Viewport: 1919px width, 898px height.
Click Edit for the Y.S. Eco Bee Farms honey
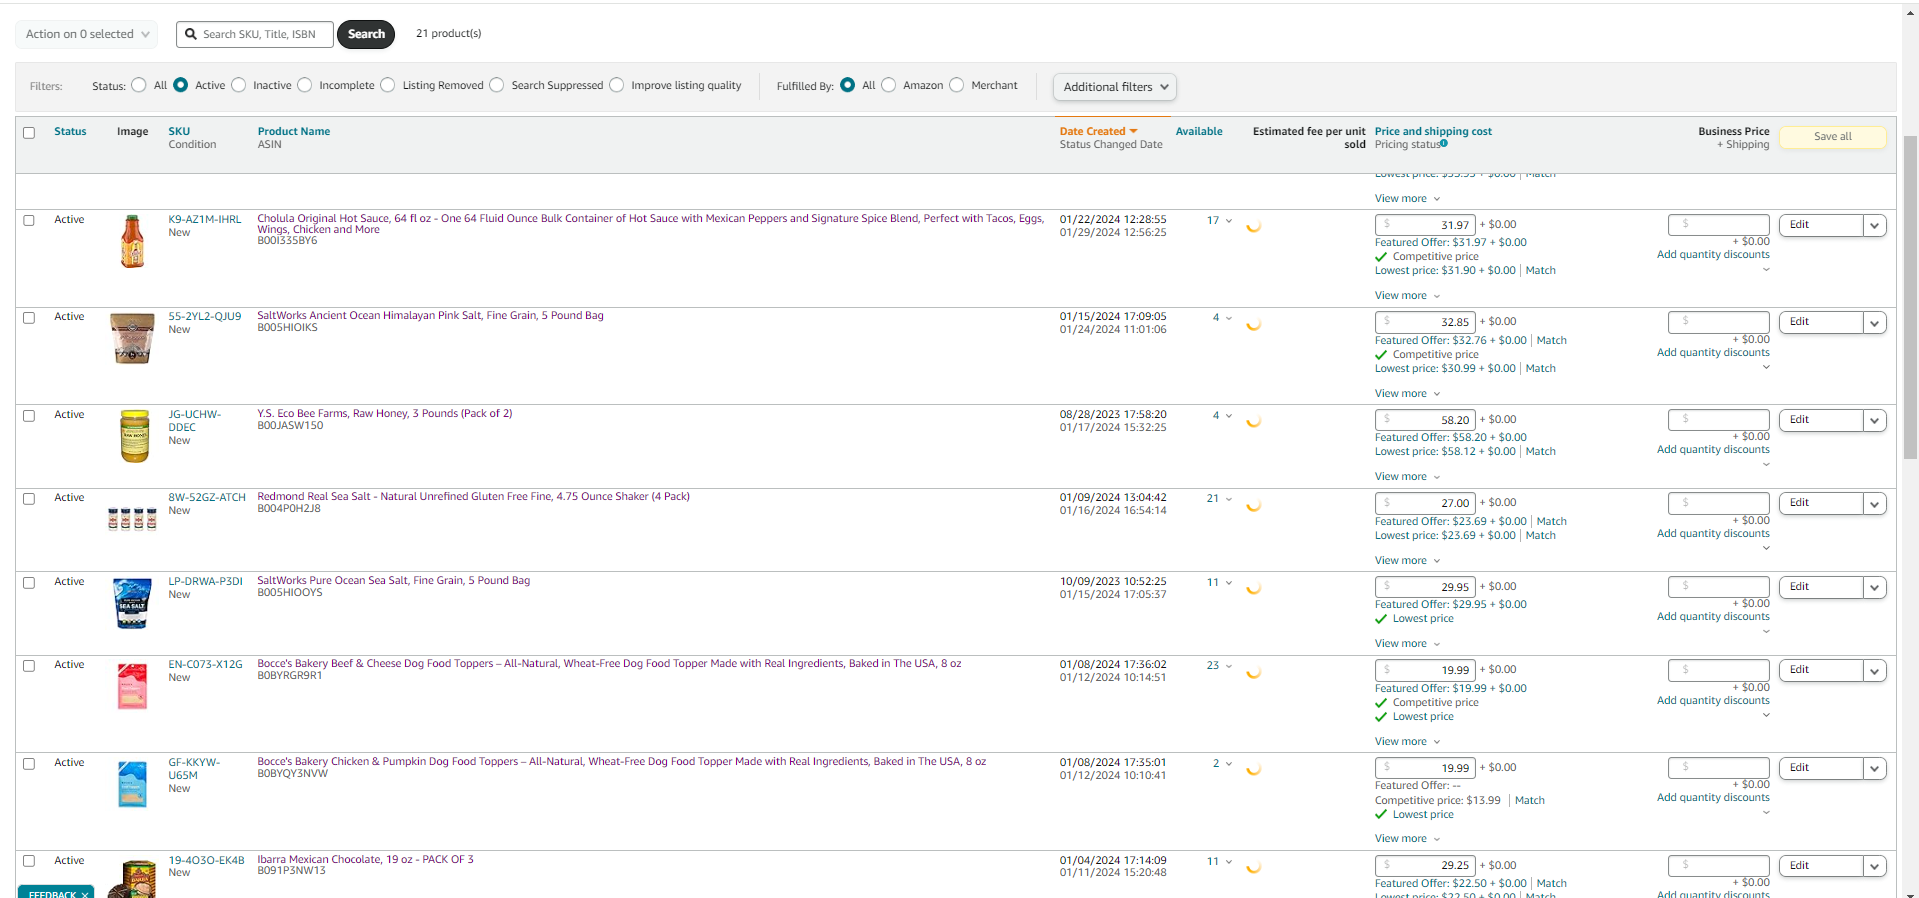pos(1821,420)
